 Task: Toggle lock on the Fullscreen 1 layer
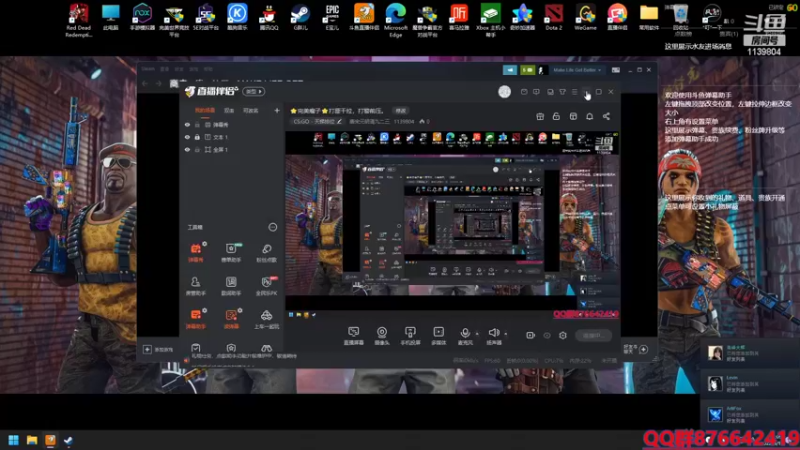point(197,149)
